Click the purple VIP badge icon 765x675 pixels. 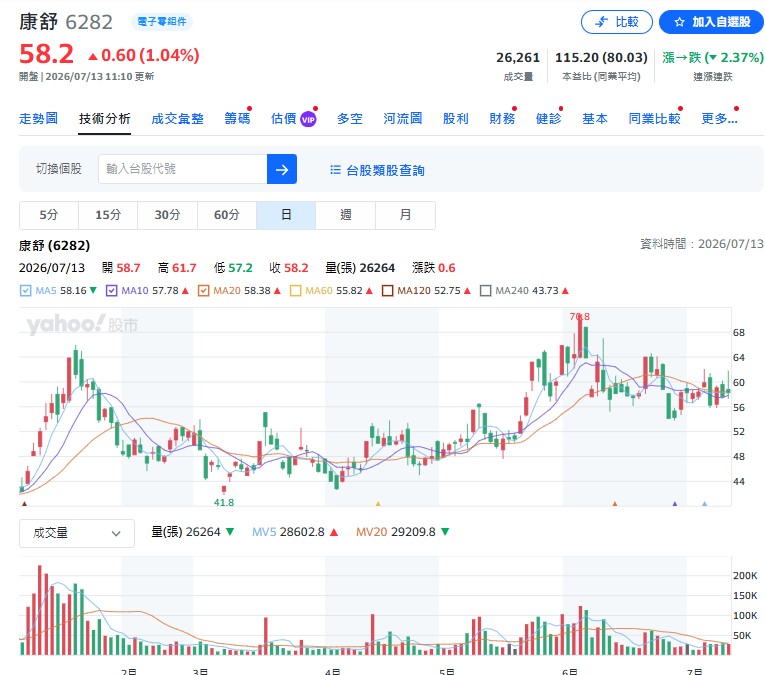308,119
